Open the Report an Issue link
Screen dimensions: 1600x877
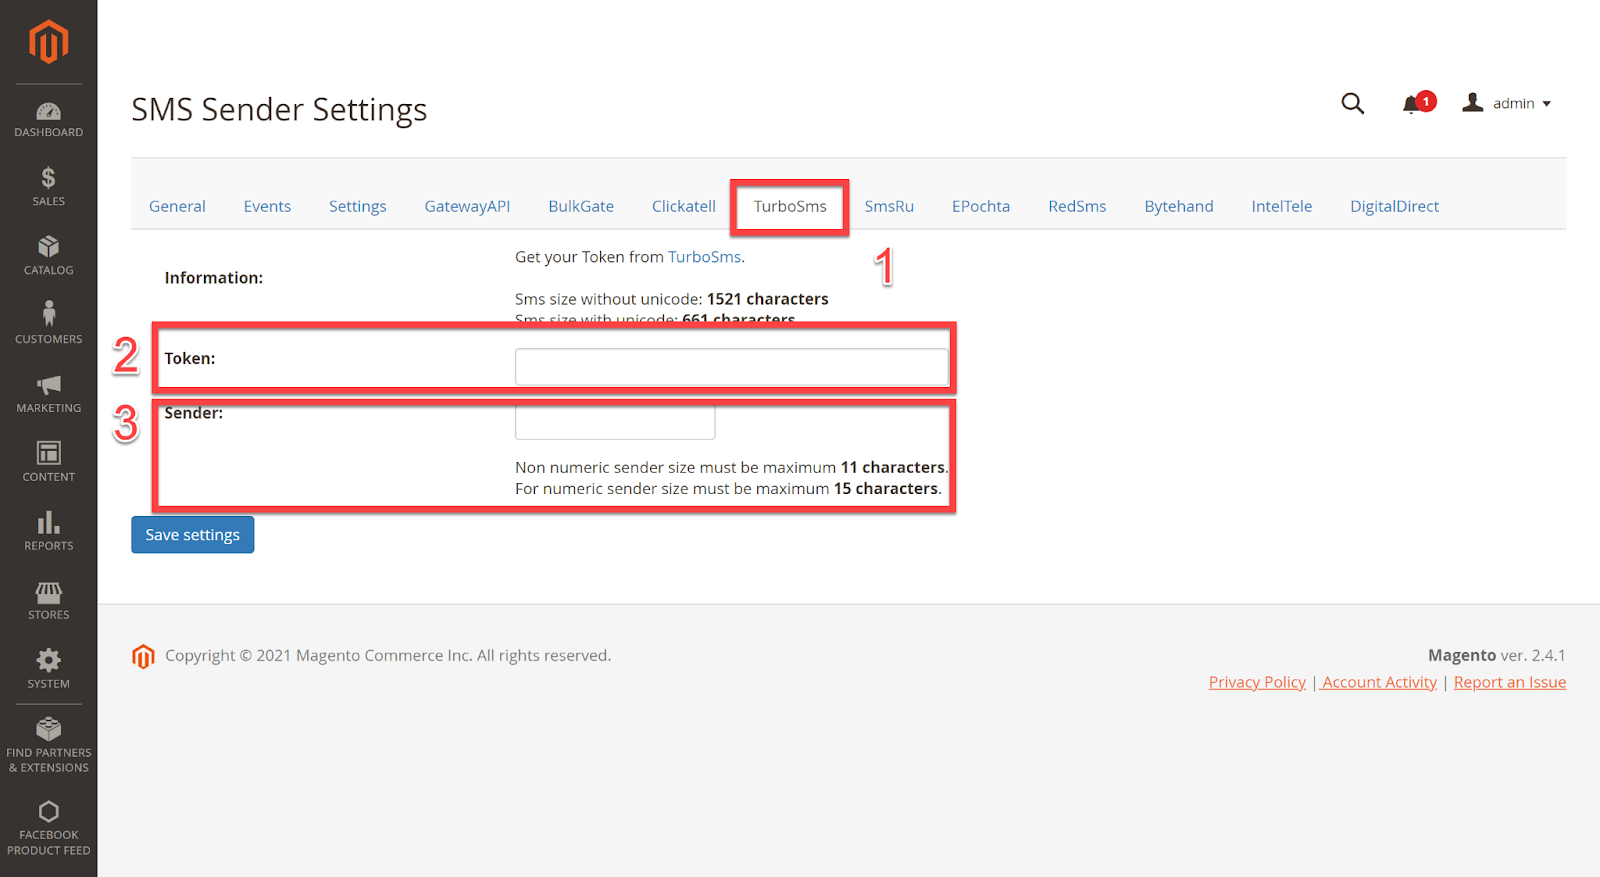[1510, 682]
